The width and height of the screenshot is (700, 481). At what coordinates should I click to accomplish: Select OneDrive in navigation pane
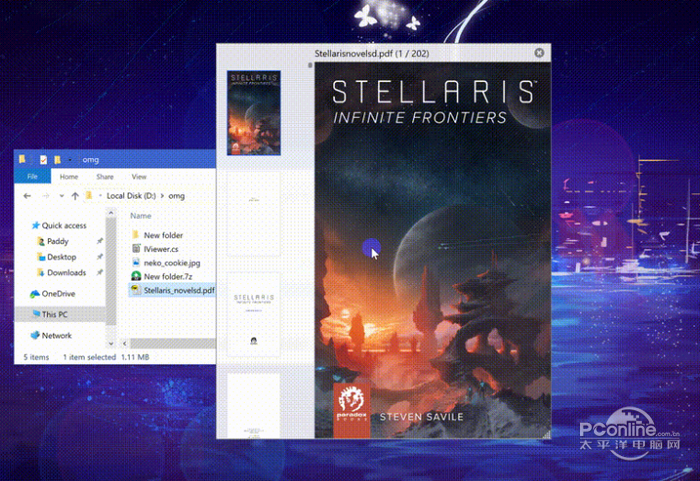click(58, 293)
